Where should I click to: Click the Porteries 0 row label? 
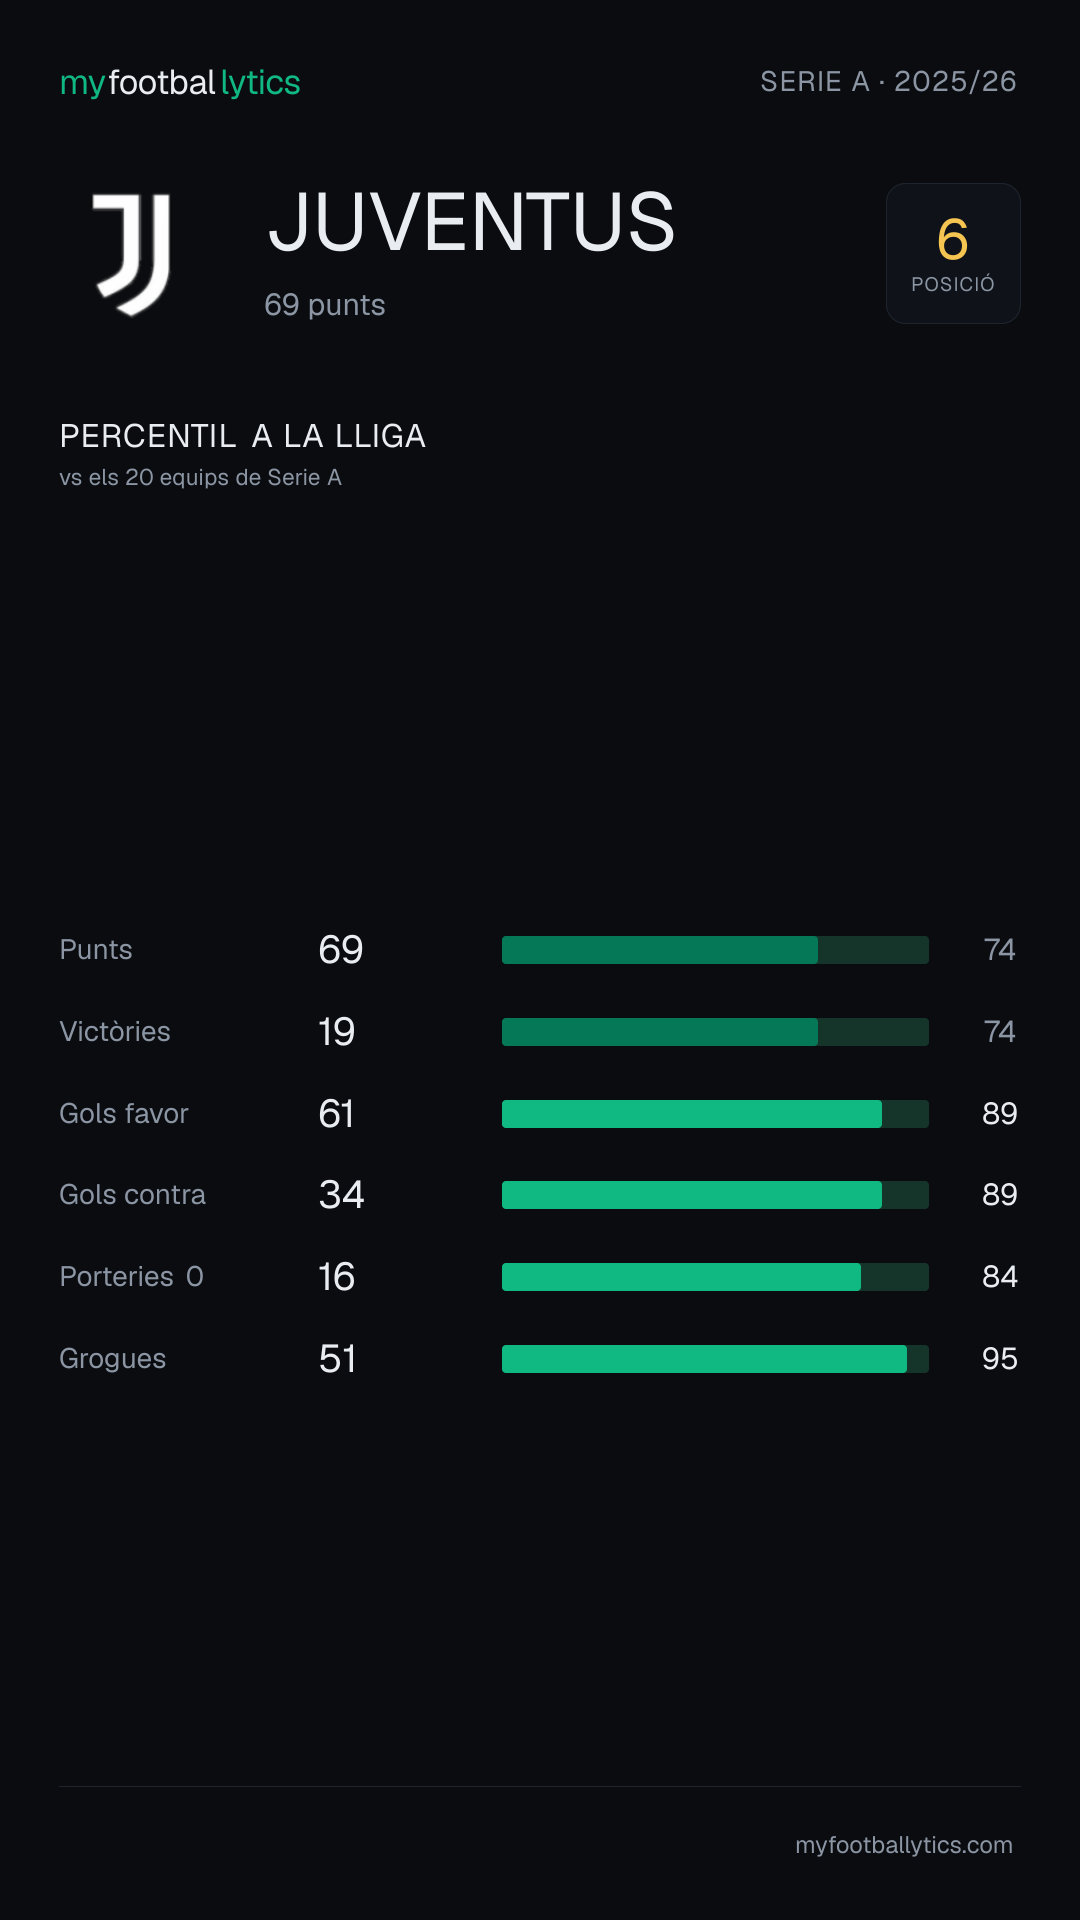(132, 1277)
